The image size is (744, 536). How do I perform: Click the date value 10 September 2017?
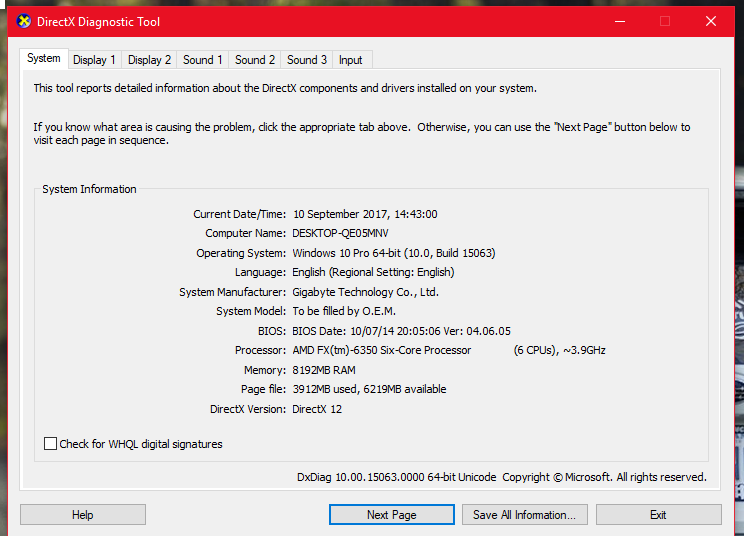pos(340,214)
